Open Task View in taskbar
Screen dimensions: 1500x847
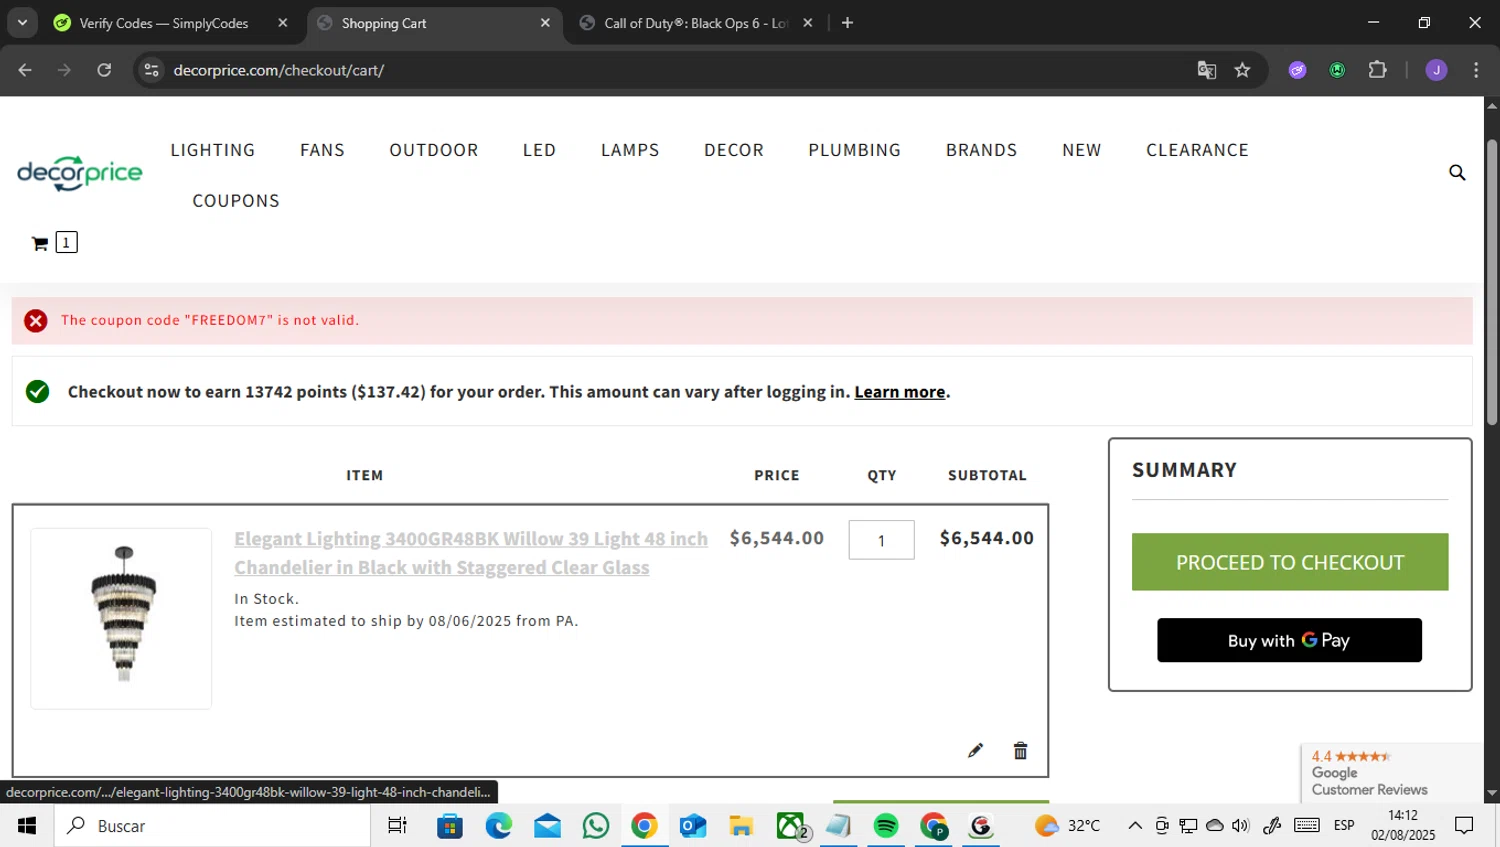pos(397,826)
